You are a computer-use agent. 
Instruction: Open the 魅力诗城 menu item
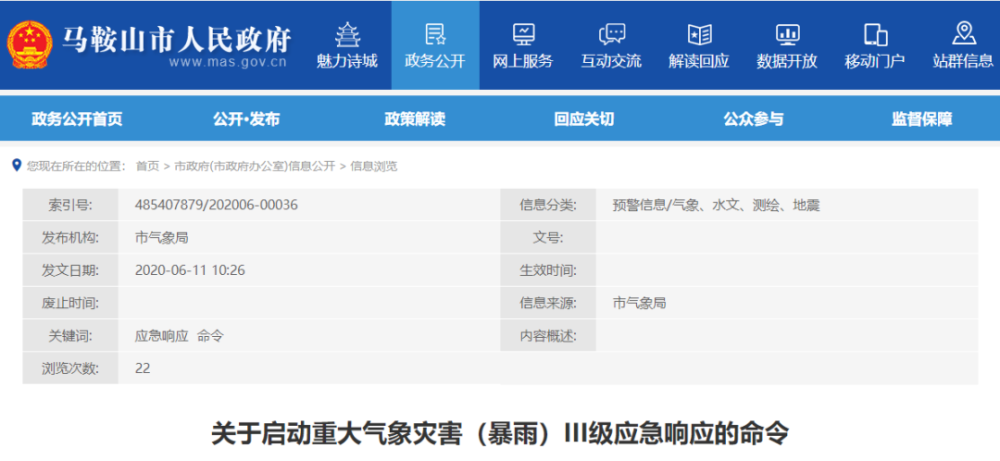347,61
